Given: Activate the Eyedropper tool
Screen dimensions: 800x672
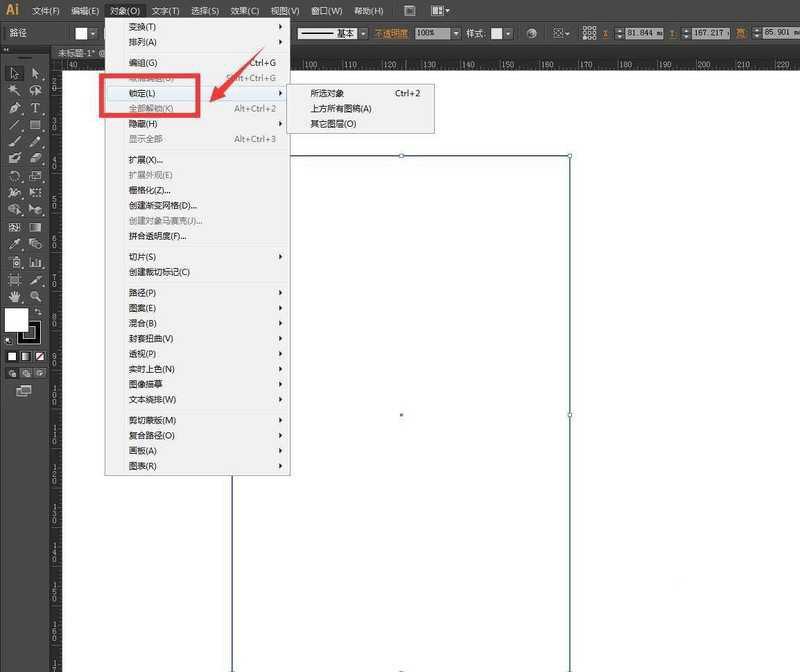Looking at the screenshot, I should [13, 245].
